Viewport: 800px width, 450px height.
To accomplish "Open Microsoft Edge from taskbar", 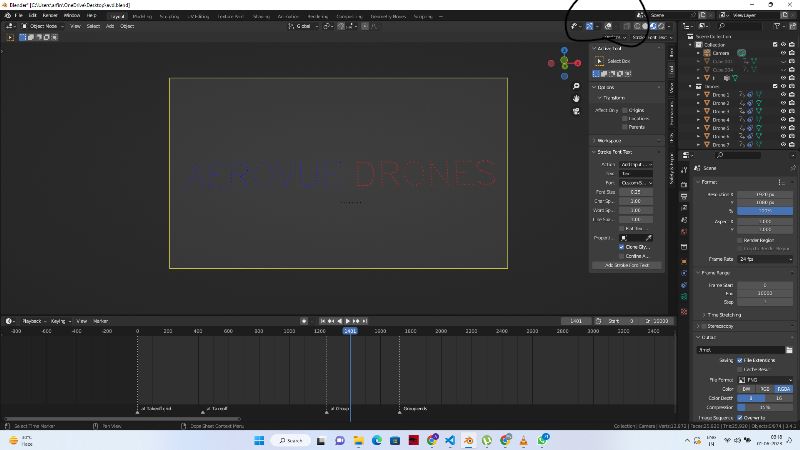I will pos(377,440).
